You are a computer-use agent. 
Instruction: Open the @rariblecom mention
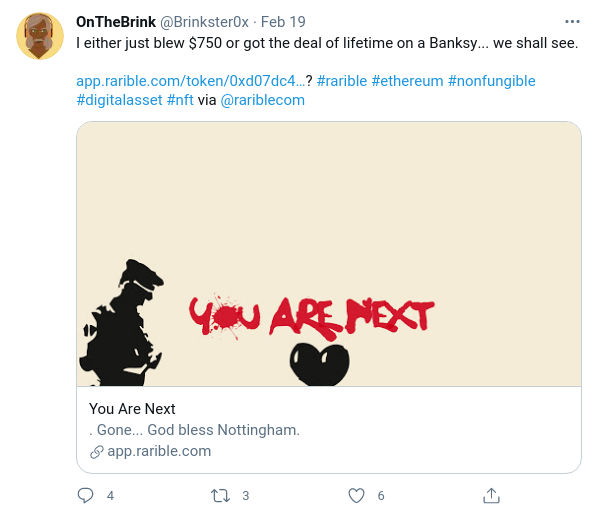(x=263, y=100)
